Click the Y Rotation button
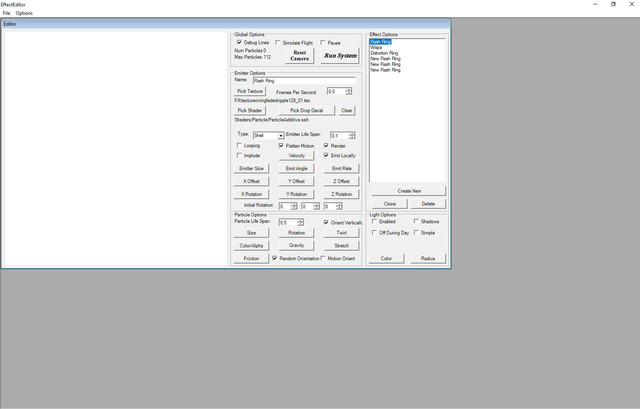Image resolution: width=640 pixels, height=409 pixels. pos(296,194)
